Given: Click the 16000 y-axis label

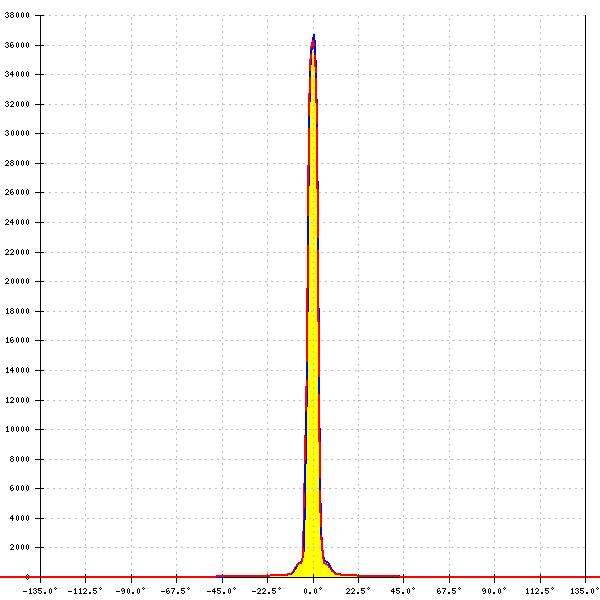Looking at the screenshot, I should tap(17, 340).
